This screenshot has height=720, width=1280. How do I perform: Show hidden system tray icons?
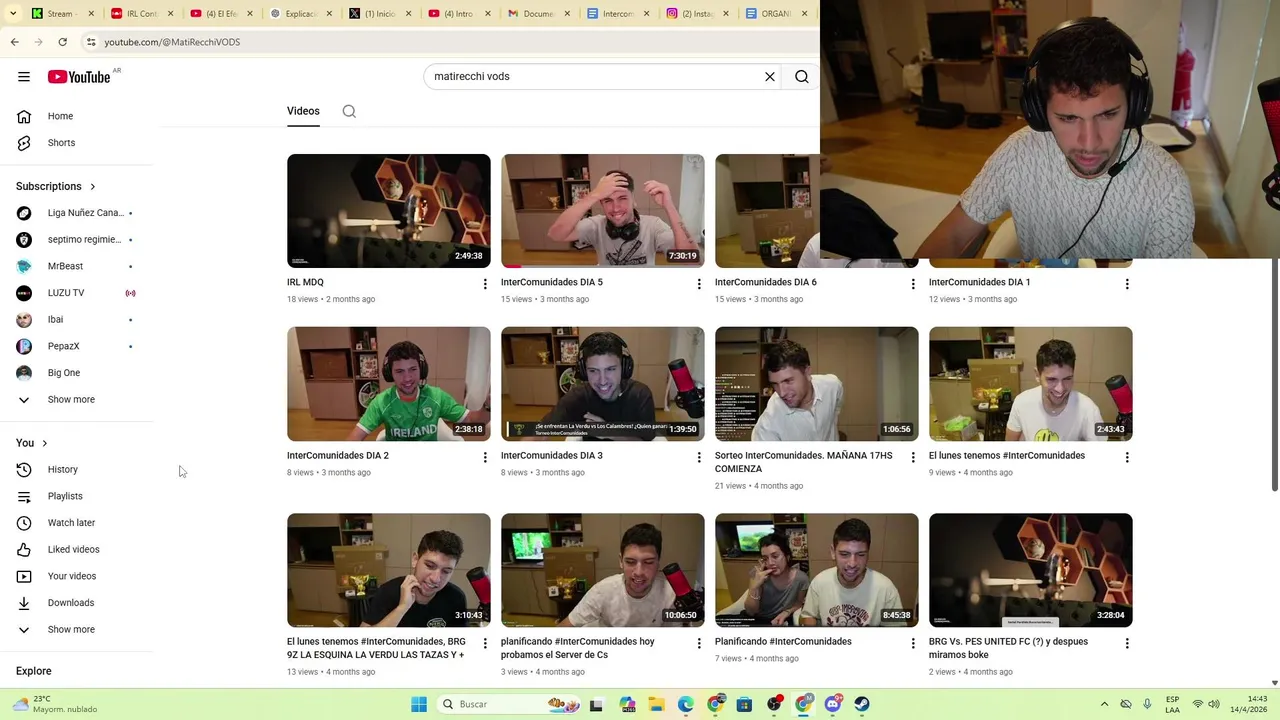pos(1104,704)
